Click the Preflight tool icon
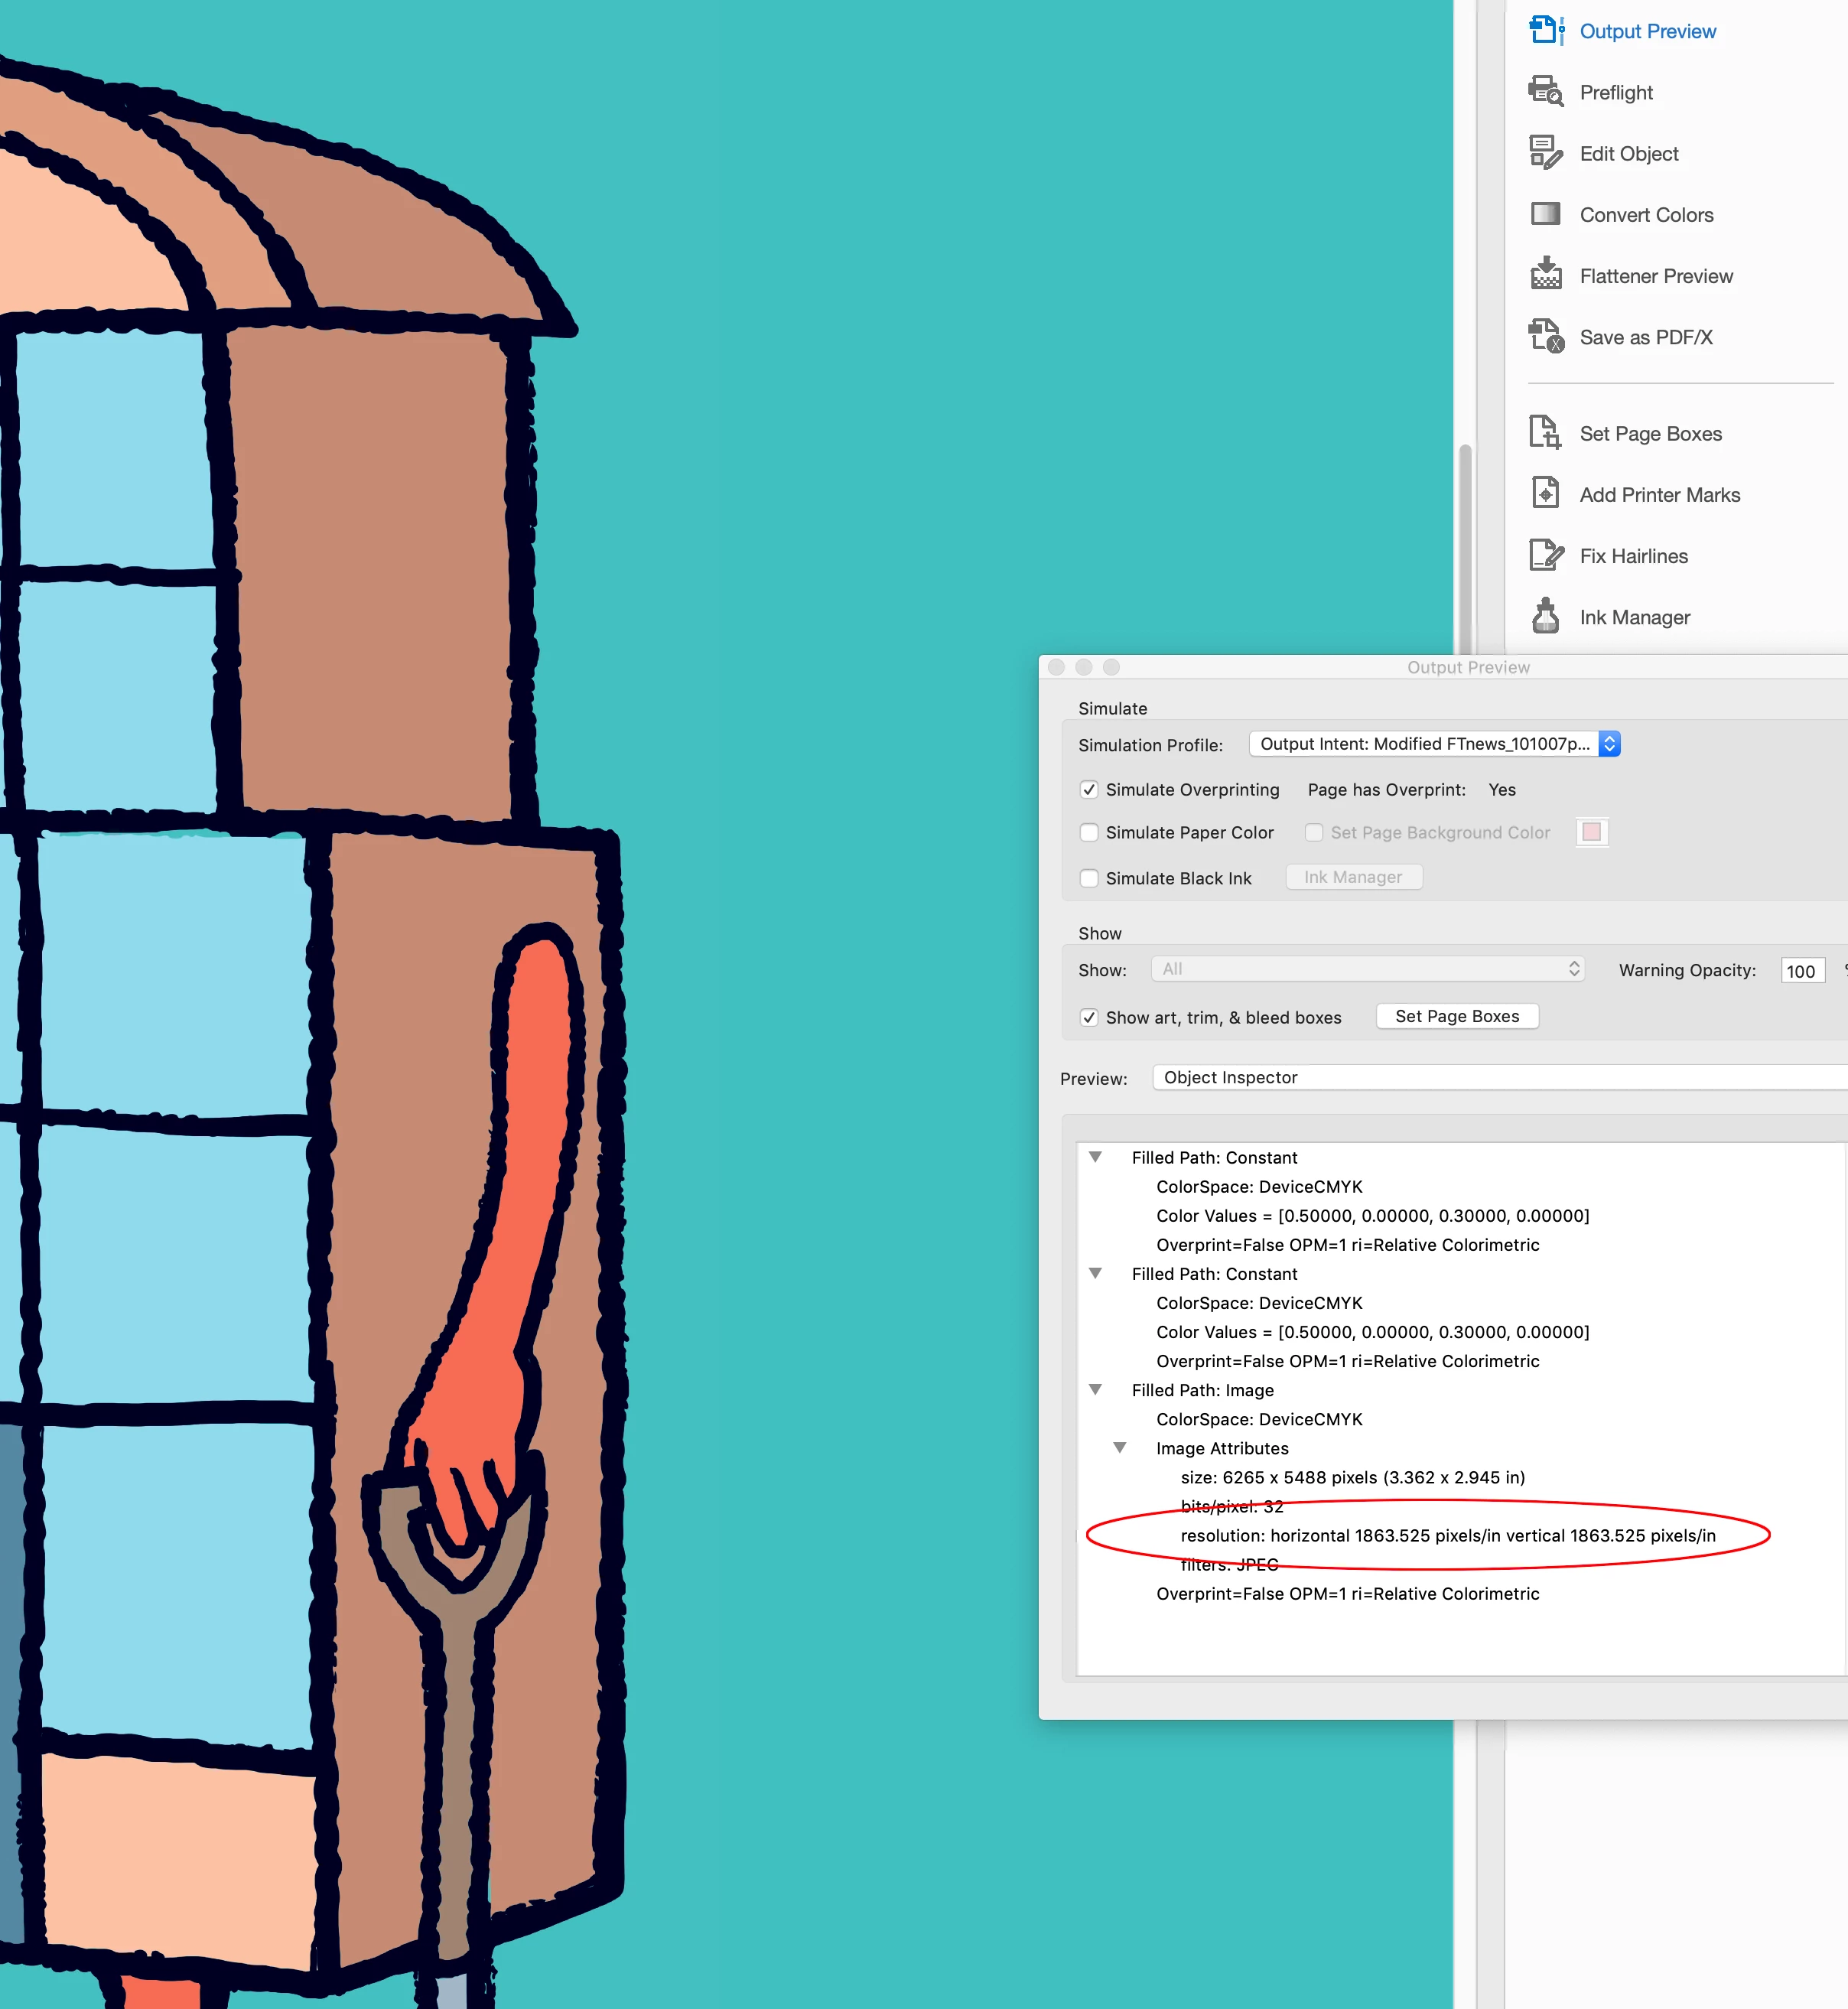Viewport: 1848px width, 2009px height. tap(1545, 92)
